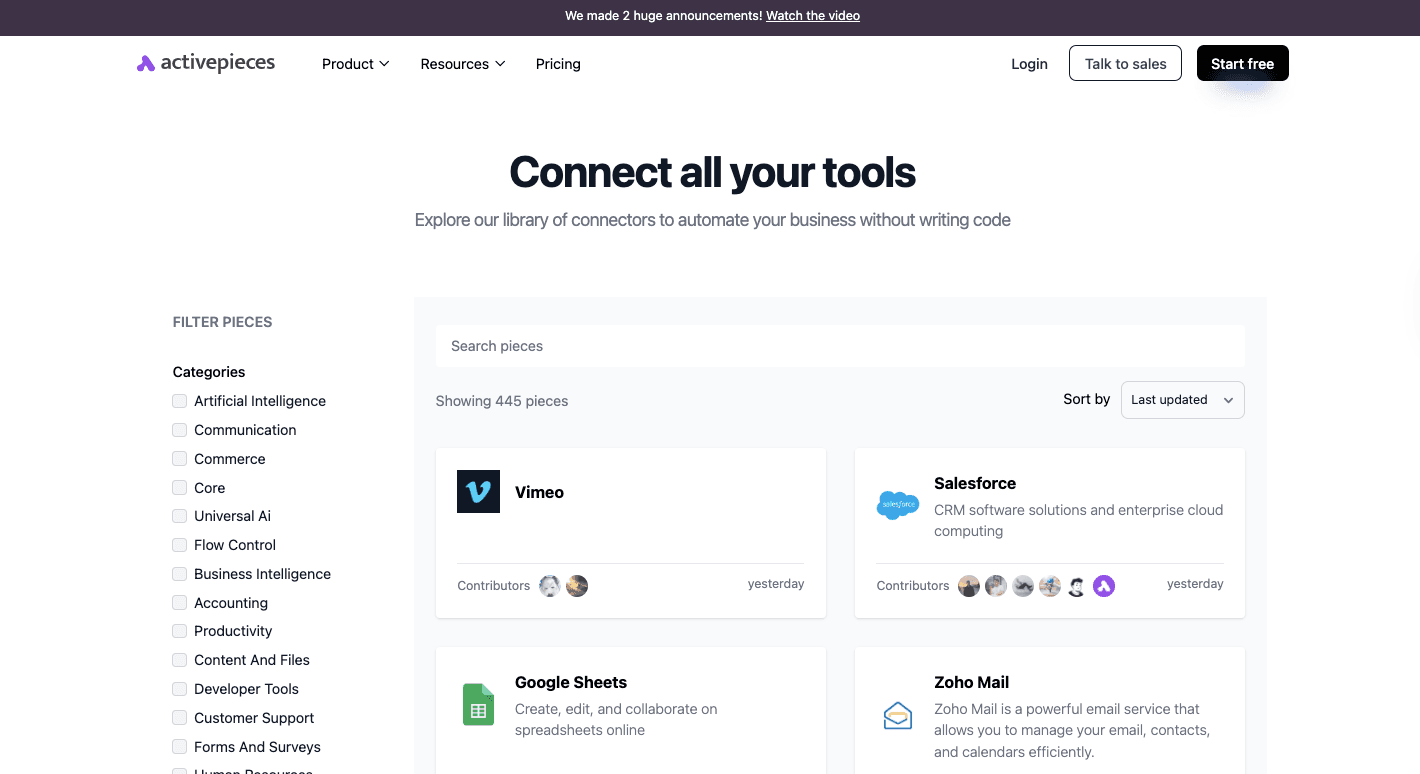Open the Vimeo piece icon
The width and height of the screenshot is (1420, 774).
click(478, 492)
